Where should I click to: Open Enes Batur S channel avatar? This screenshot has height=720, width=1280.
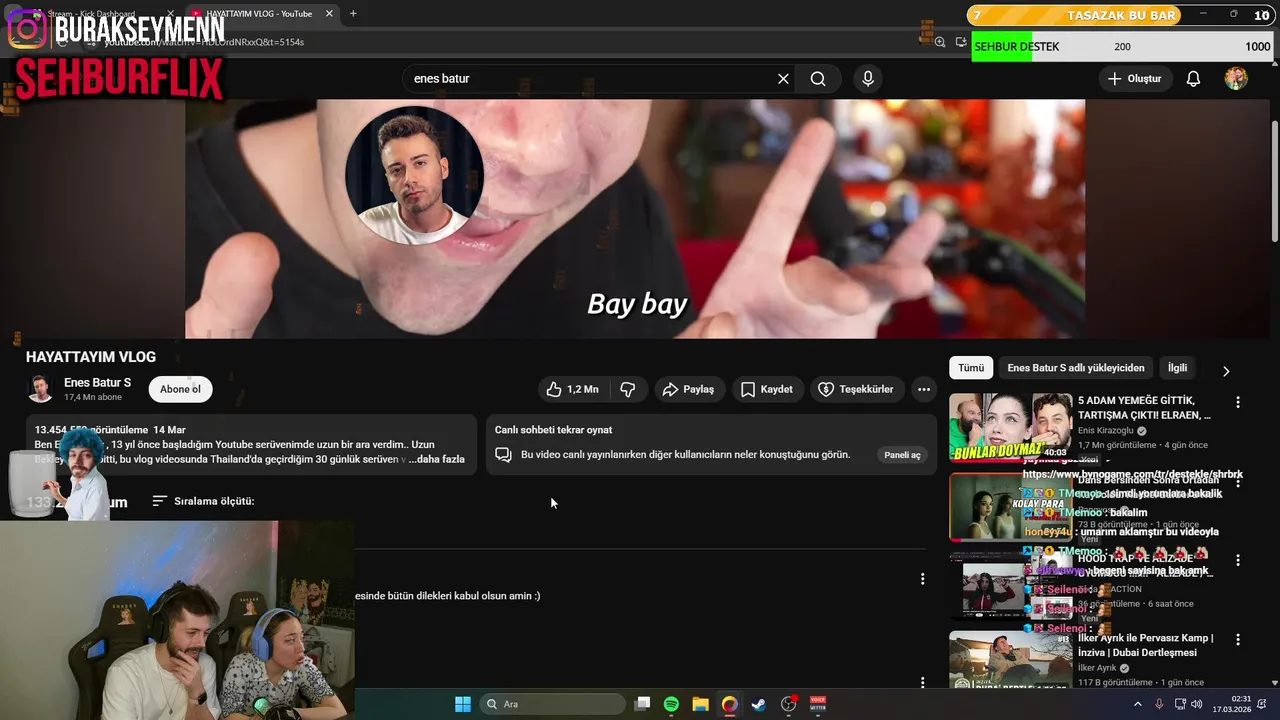(x=40, y=389)
